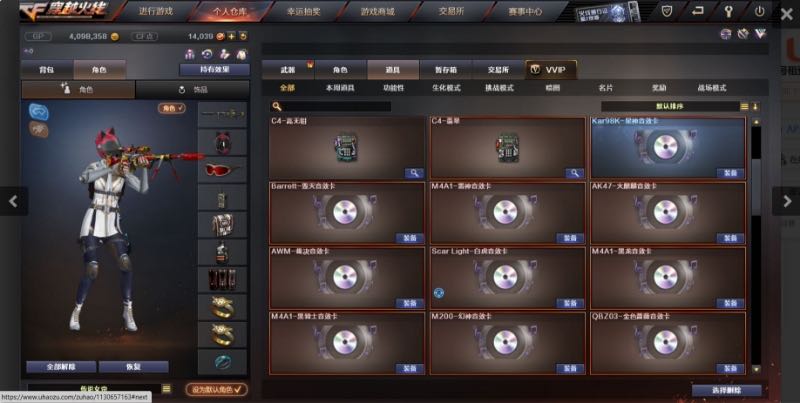Click the blue mask icon above the character

coord(39,112)
